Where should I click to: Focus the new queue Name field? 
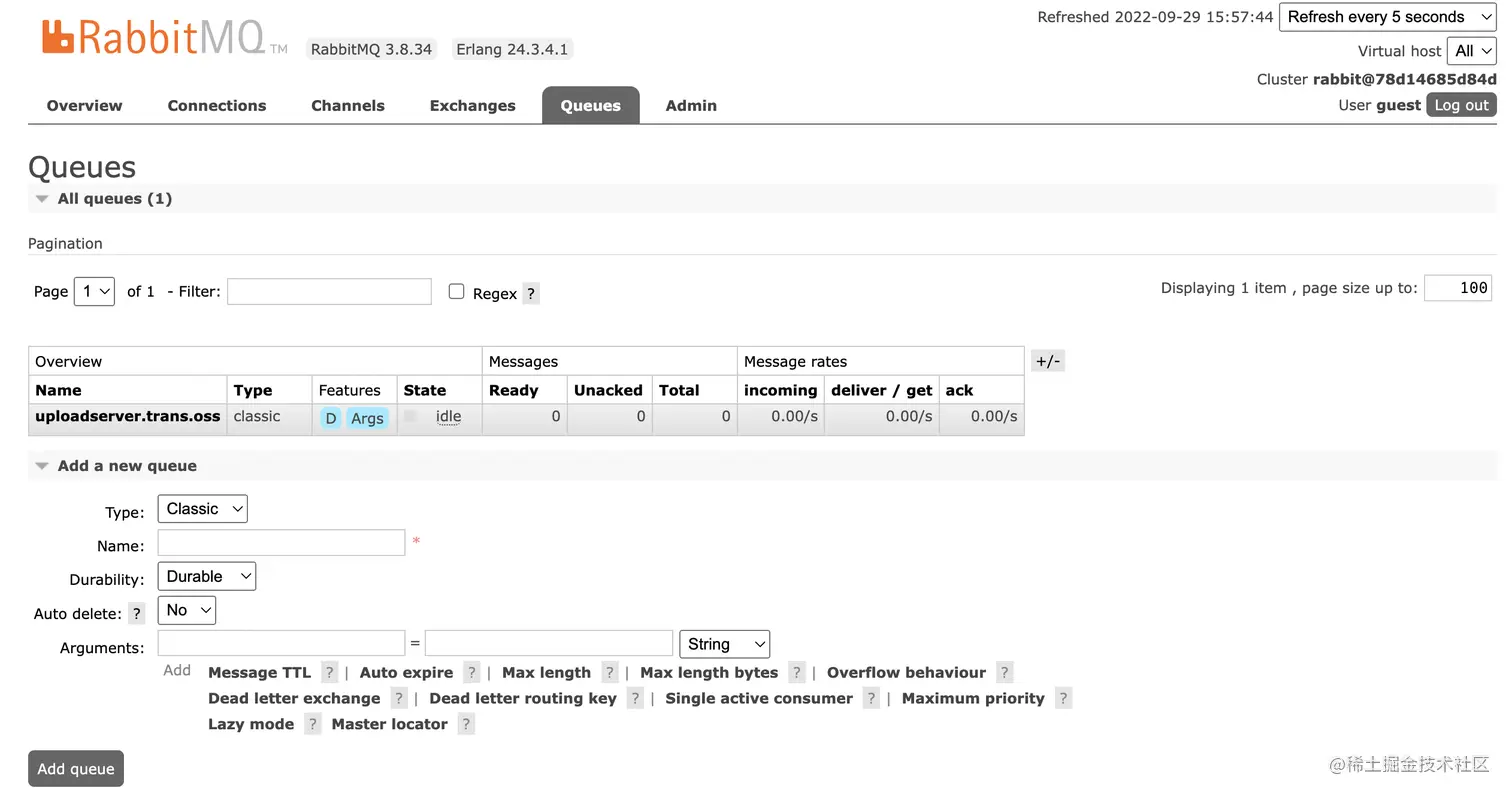tap(281, 543)
